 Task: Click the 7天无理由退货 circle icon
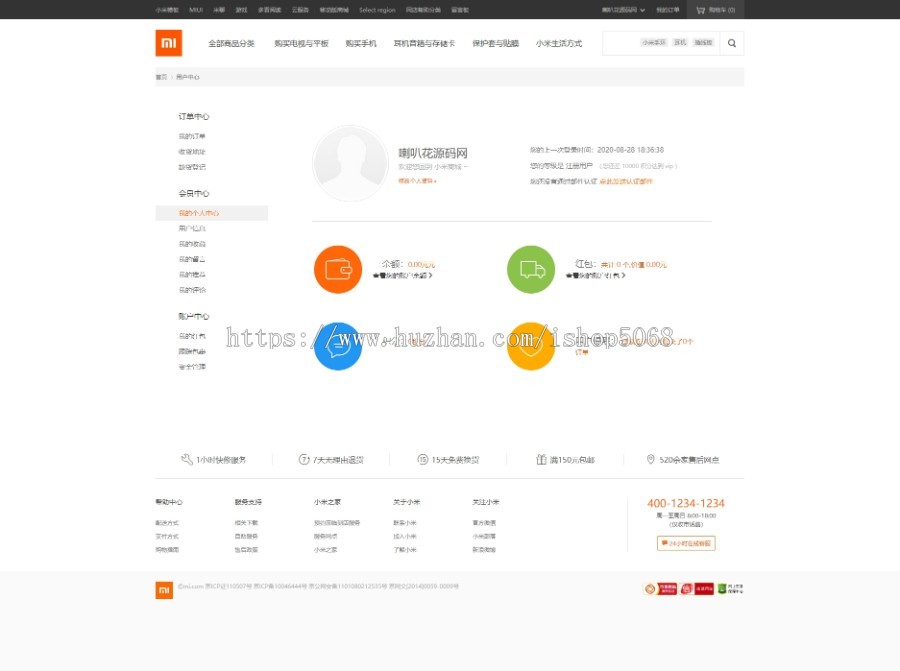(x=304, y=459)
